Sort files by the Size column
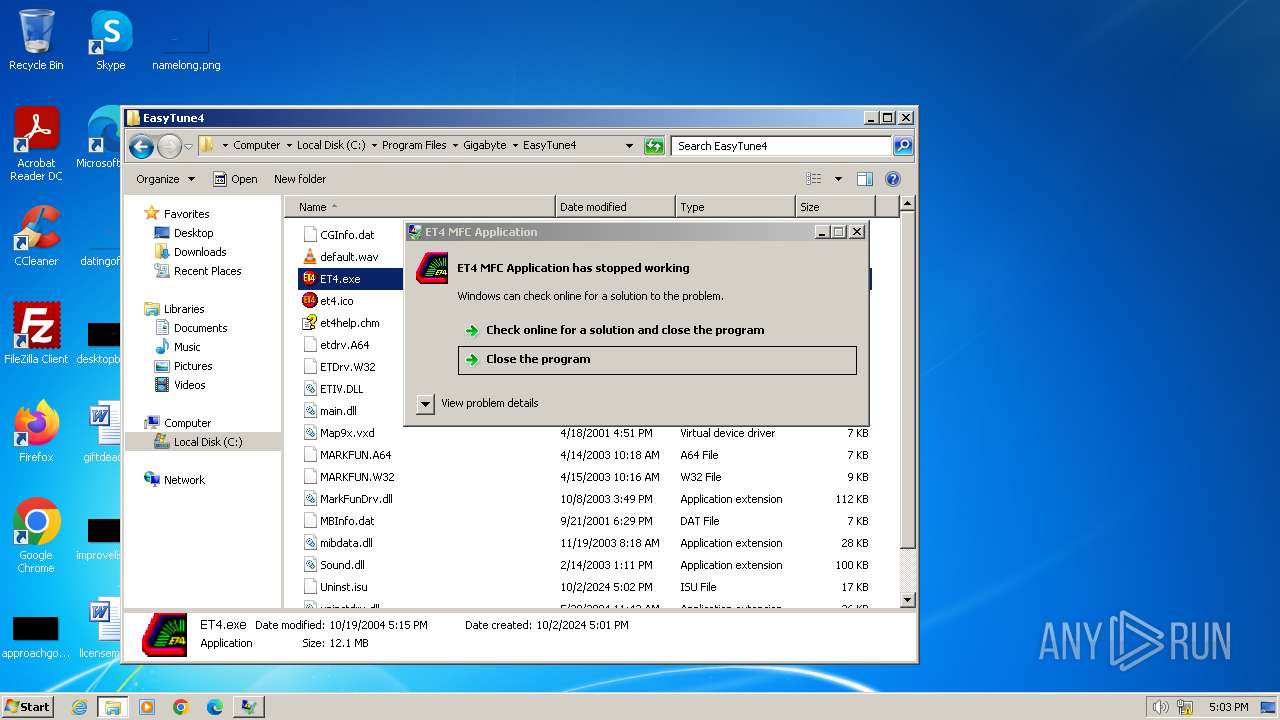This screenshot has width=1280, height=720. pos(835,207)
